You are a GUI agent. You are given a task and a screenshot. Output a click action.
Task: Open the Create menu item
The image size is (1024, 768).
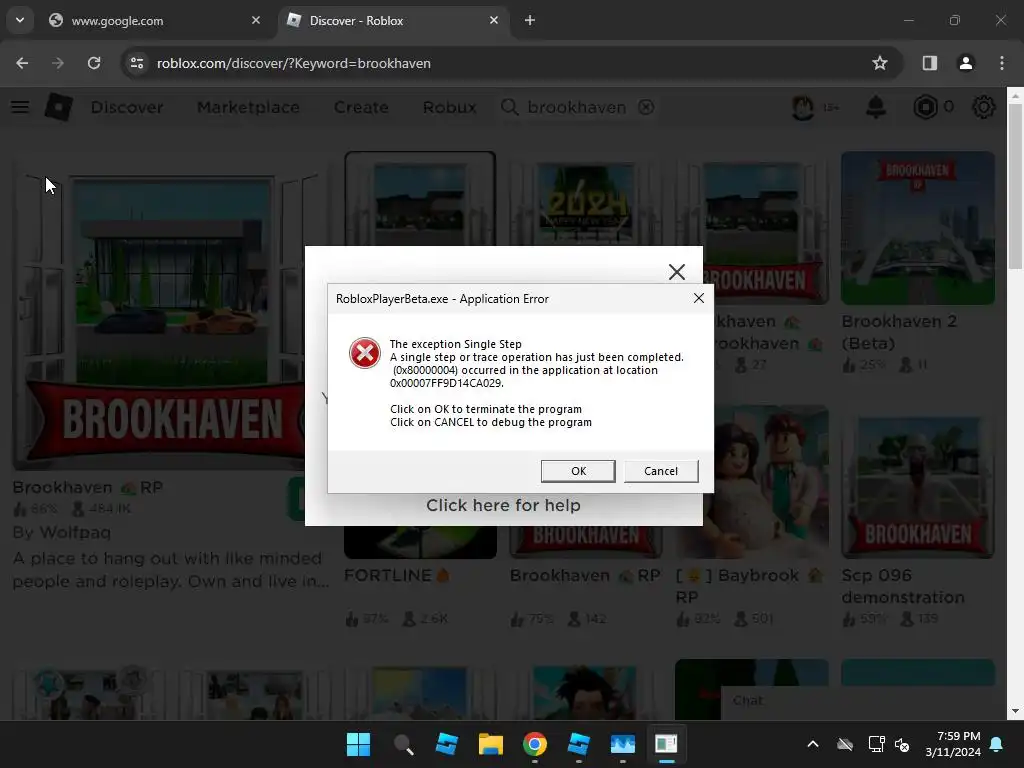click(361, 107)
